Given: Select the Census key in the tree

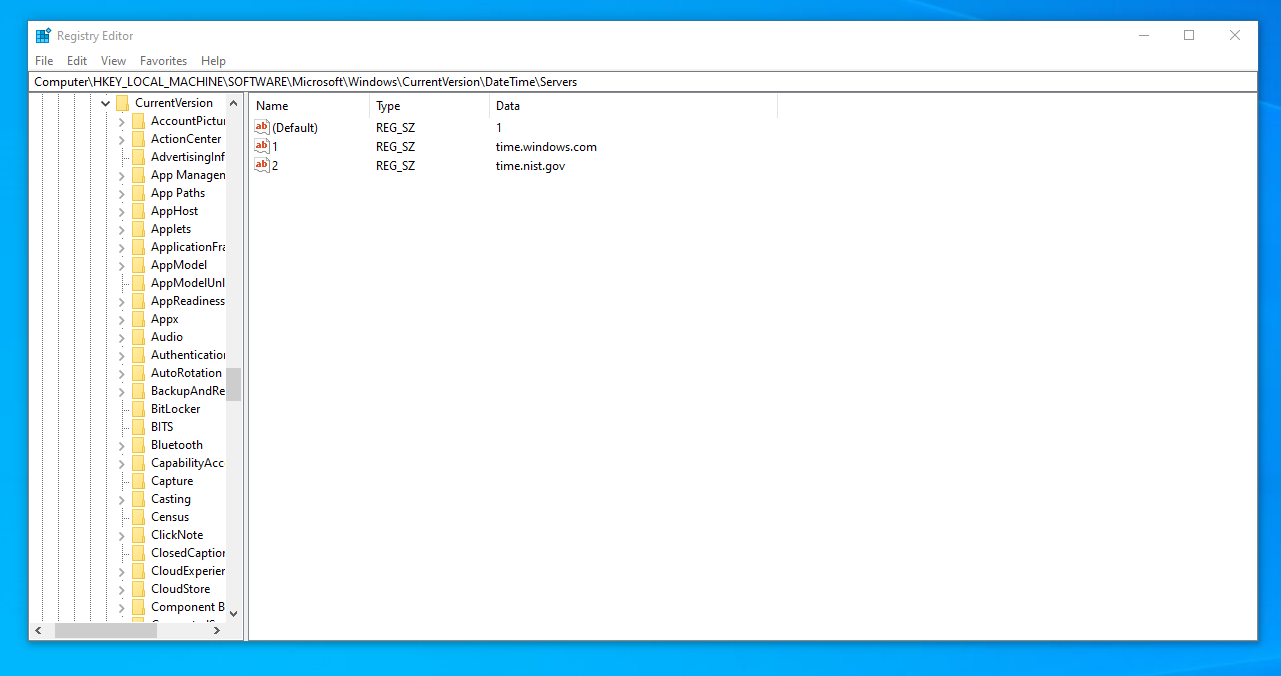Looking at the screenshot, I should pos(169,517).
